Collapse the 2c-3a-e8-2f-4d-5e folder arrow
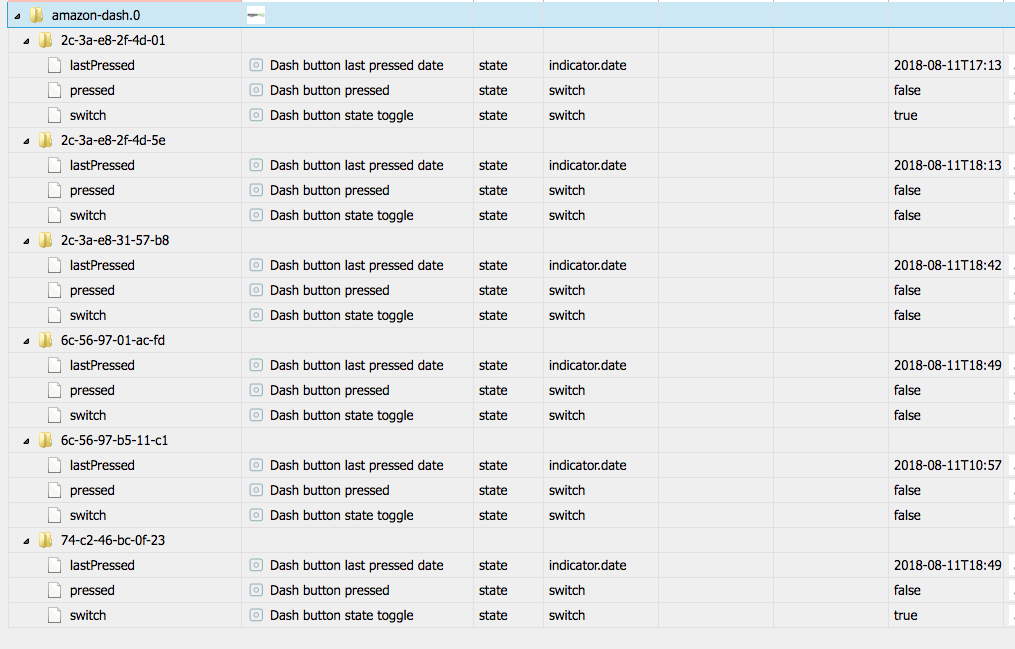1015x649 pixels. coord(27,141)
